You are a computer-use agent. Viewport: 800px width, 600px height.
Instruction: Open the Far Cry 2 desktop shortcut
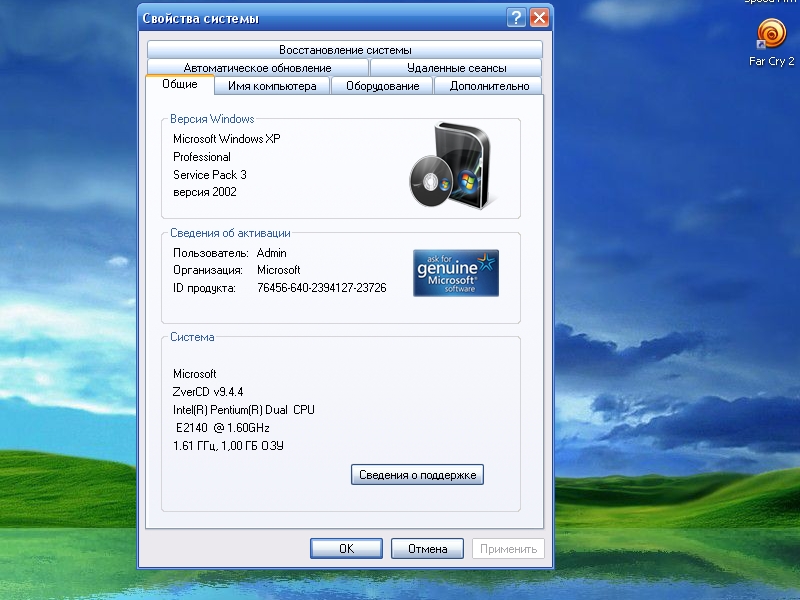771,43
